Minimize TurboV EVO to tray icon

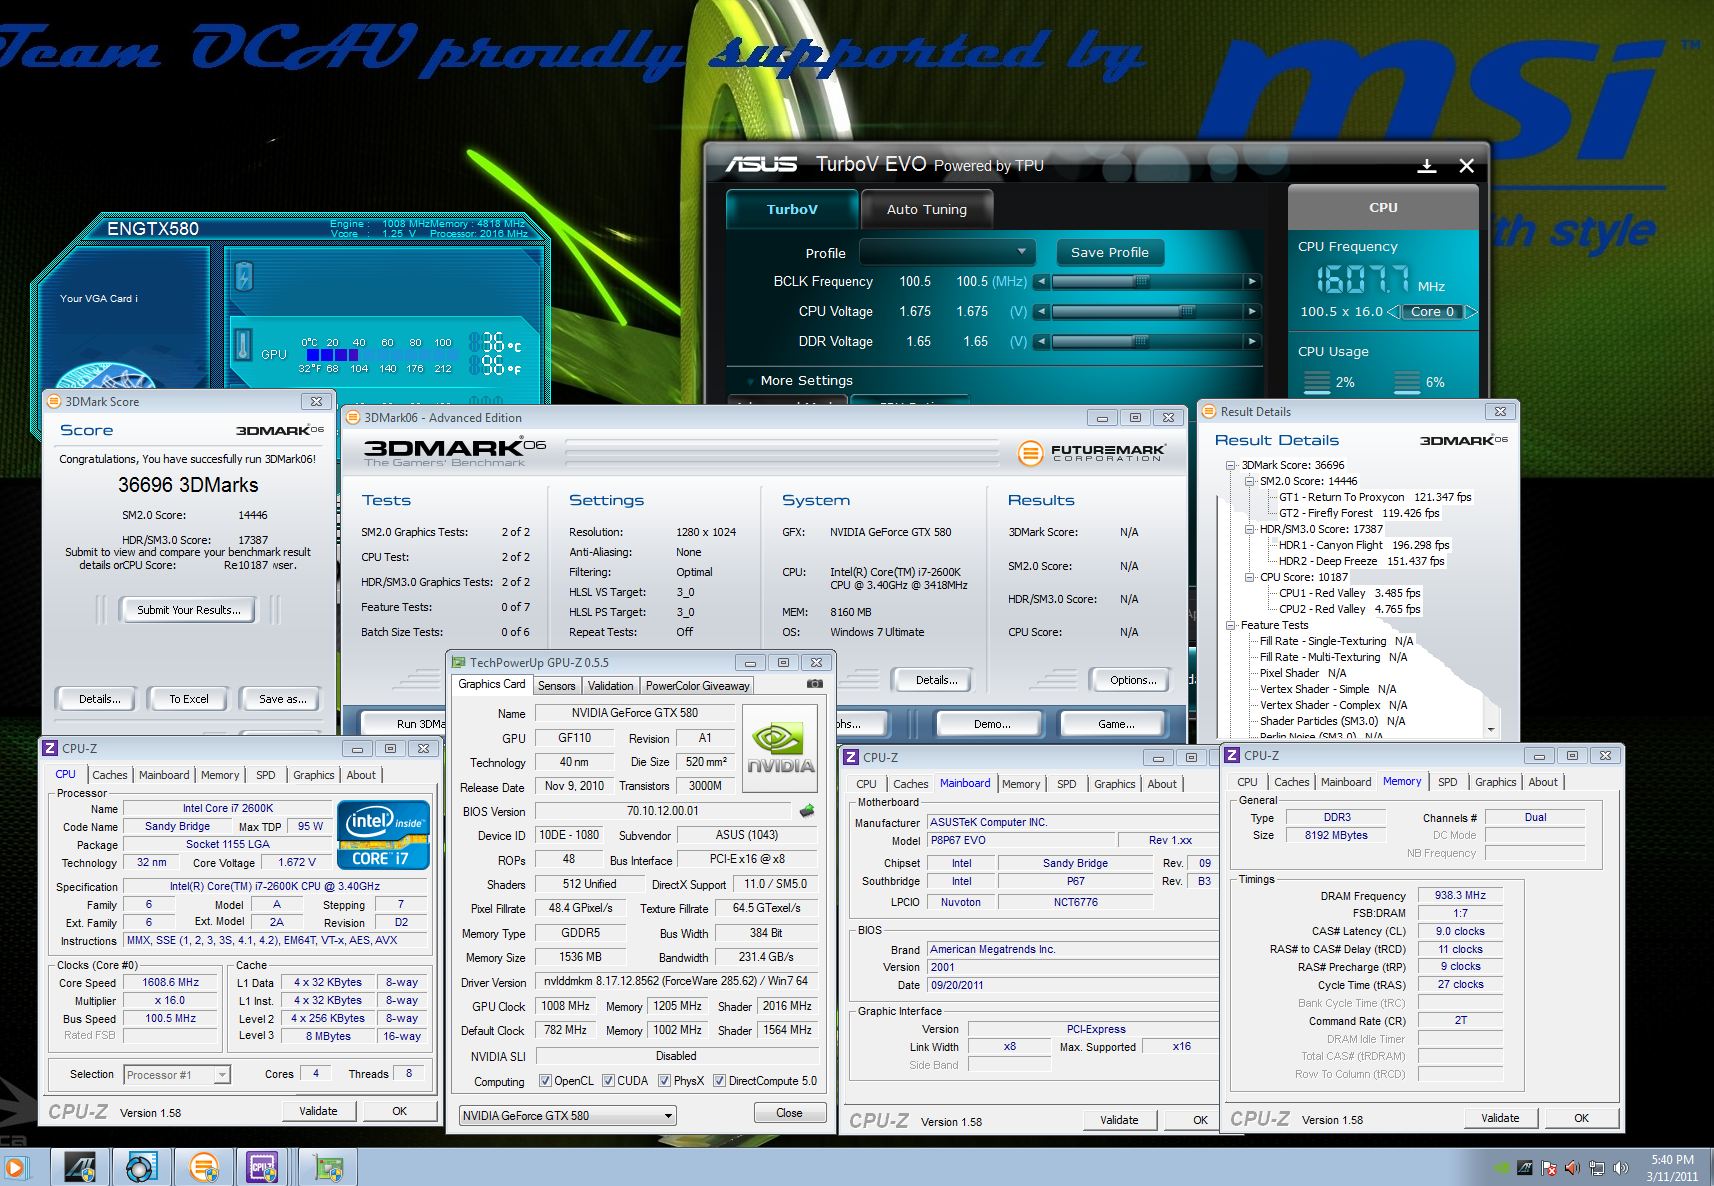click(1427, 166)
